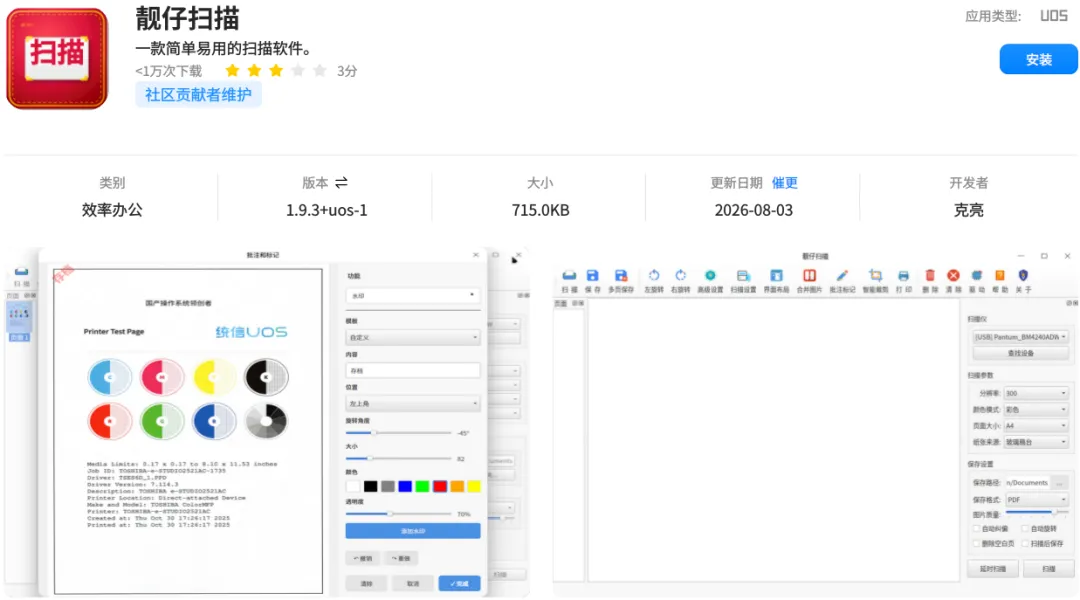Click the 界面布局 layout icon
Viewport: 1080px width, 600px height.
(x=776, y=276)
